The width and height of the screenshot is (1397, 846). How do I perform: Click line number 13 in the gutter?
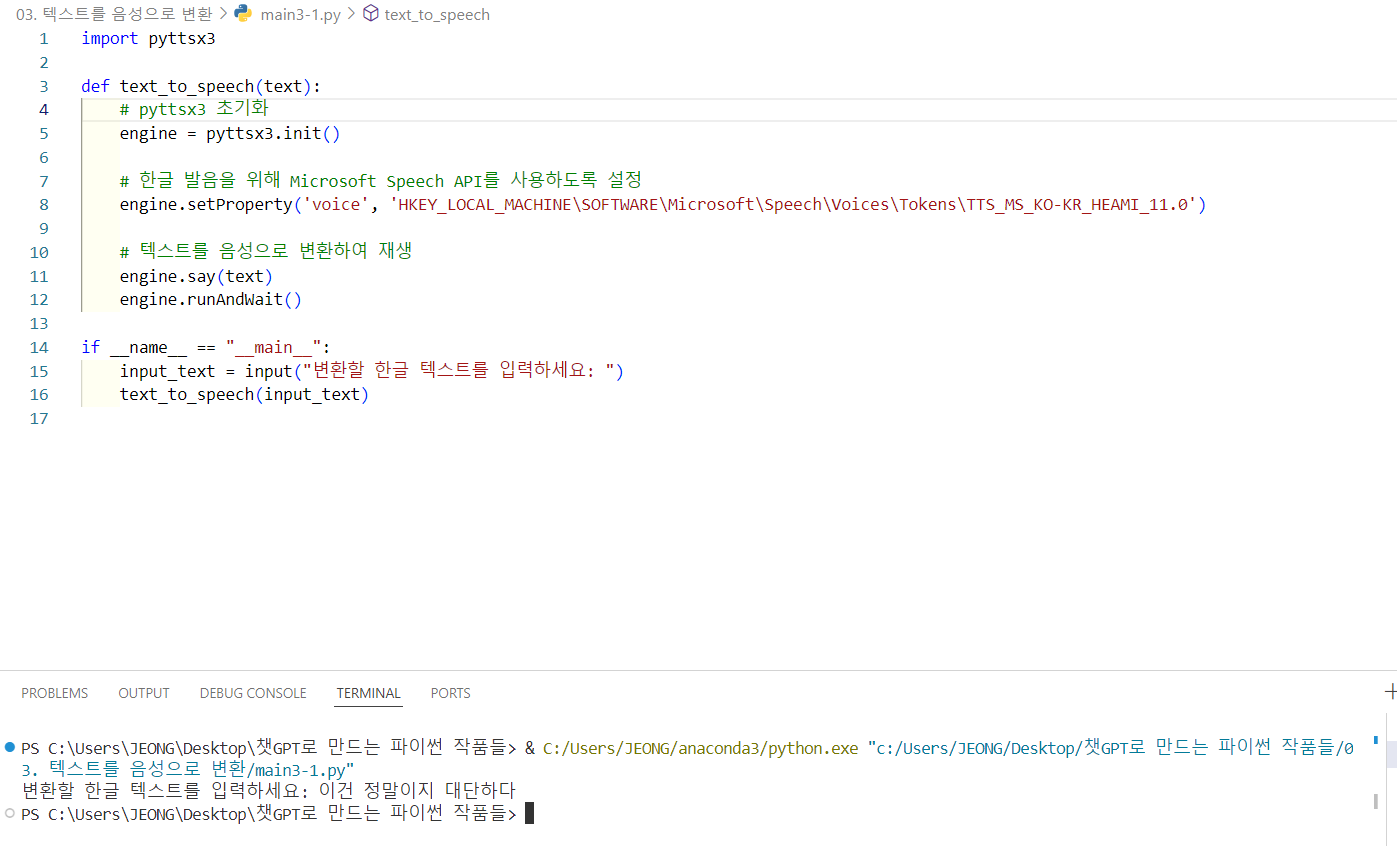(x=39, y=324)
